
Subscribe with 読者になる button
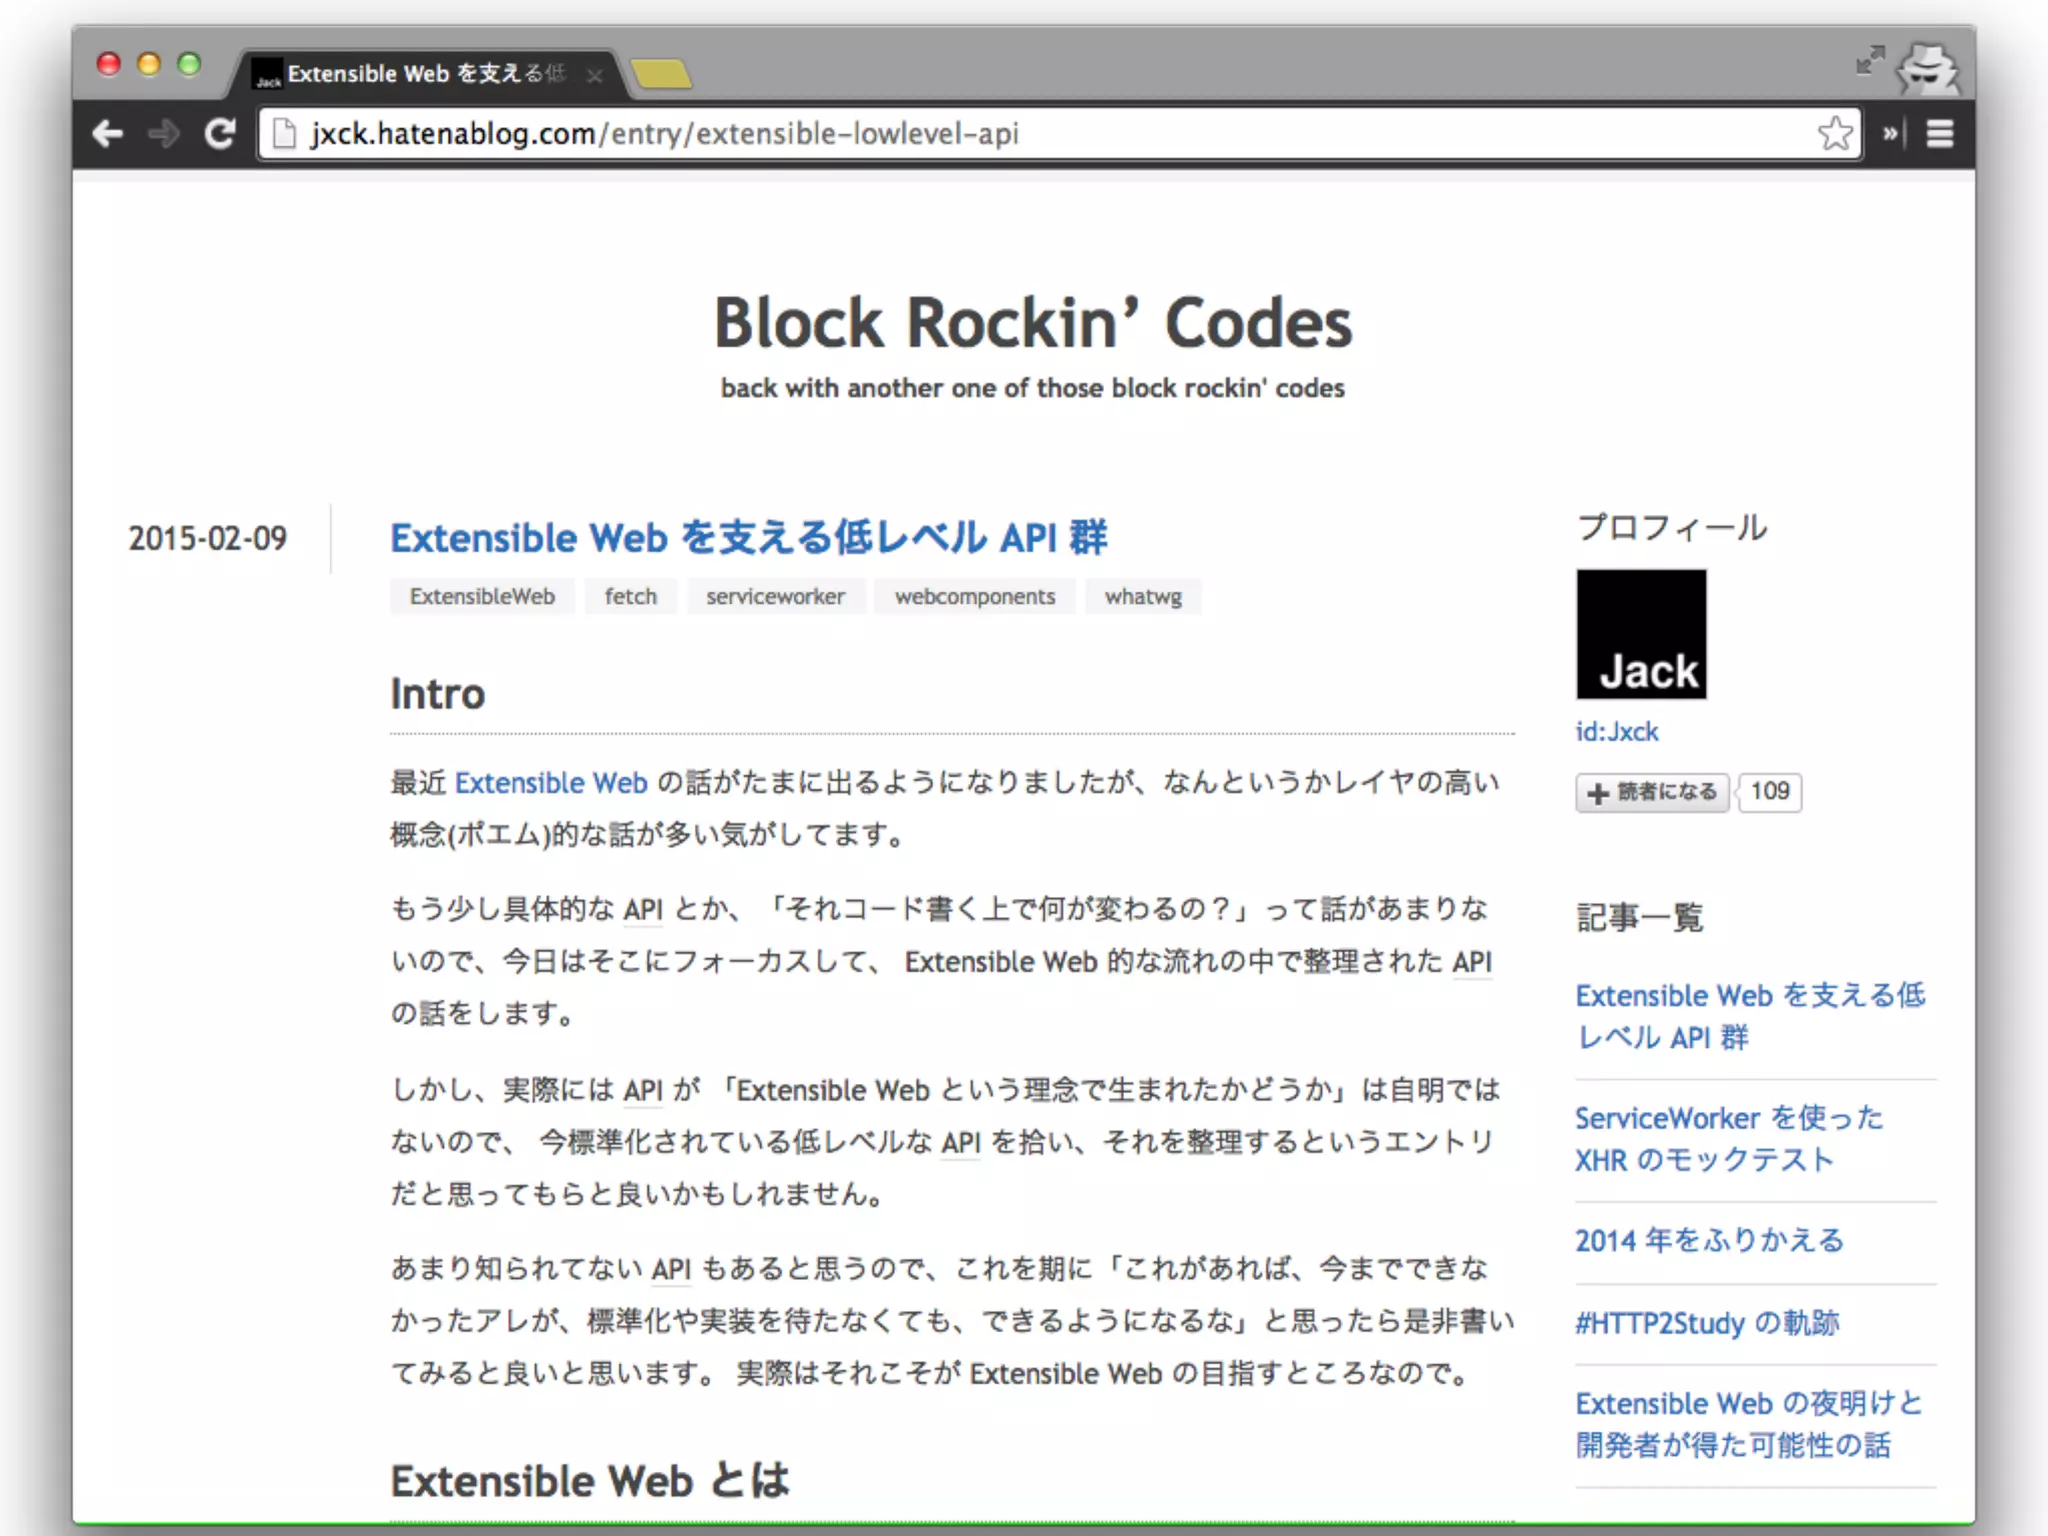point(1652,792)
